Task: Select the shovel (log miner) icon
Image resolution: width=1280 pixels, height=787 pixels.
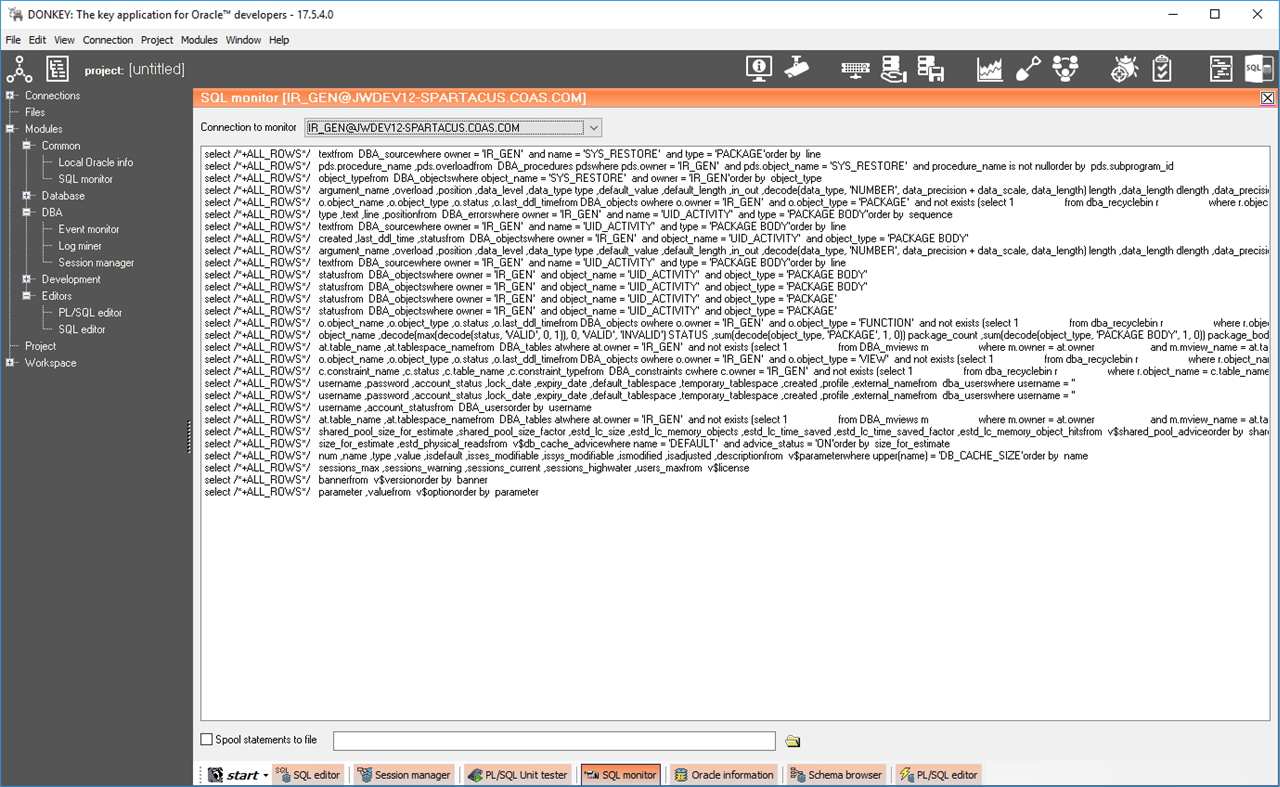Action: point(1028,68)
